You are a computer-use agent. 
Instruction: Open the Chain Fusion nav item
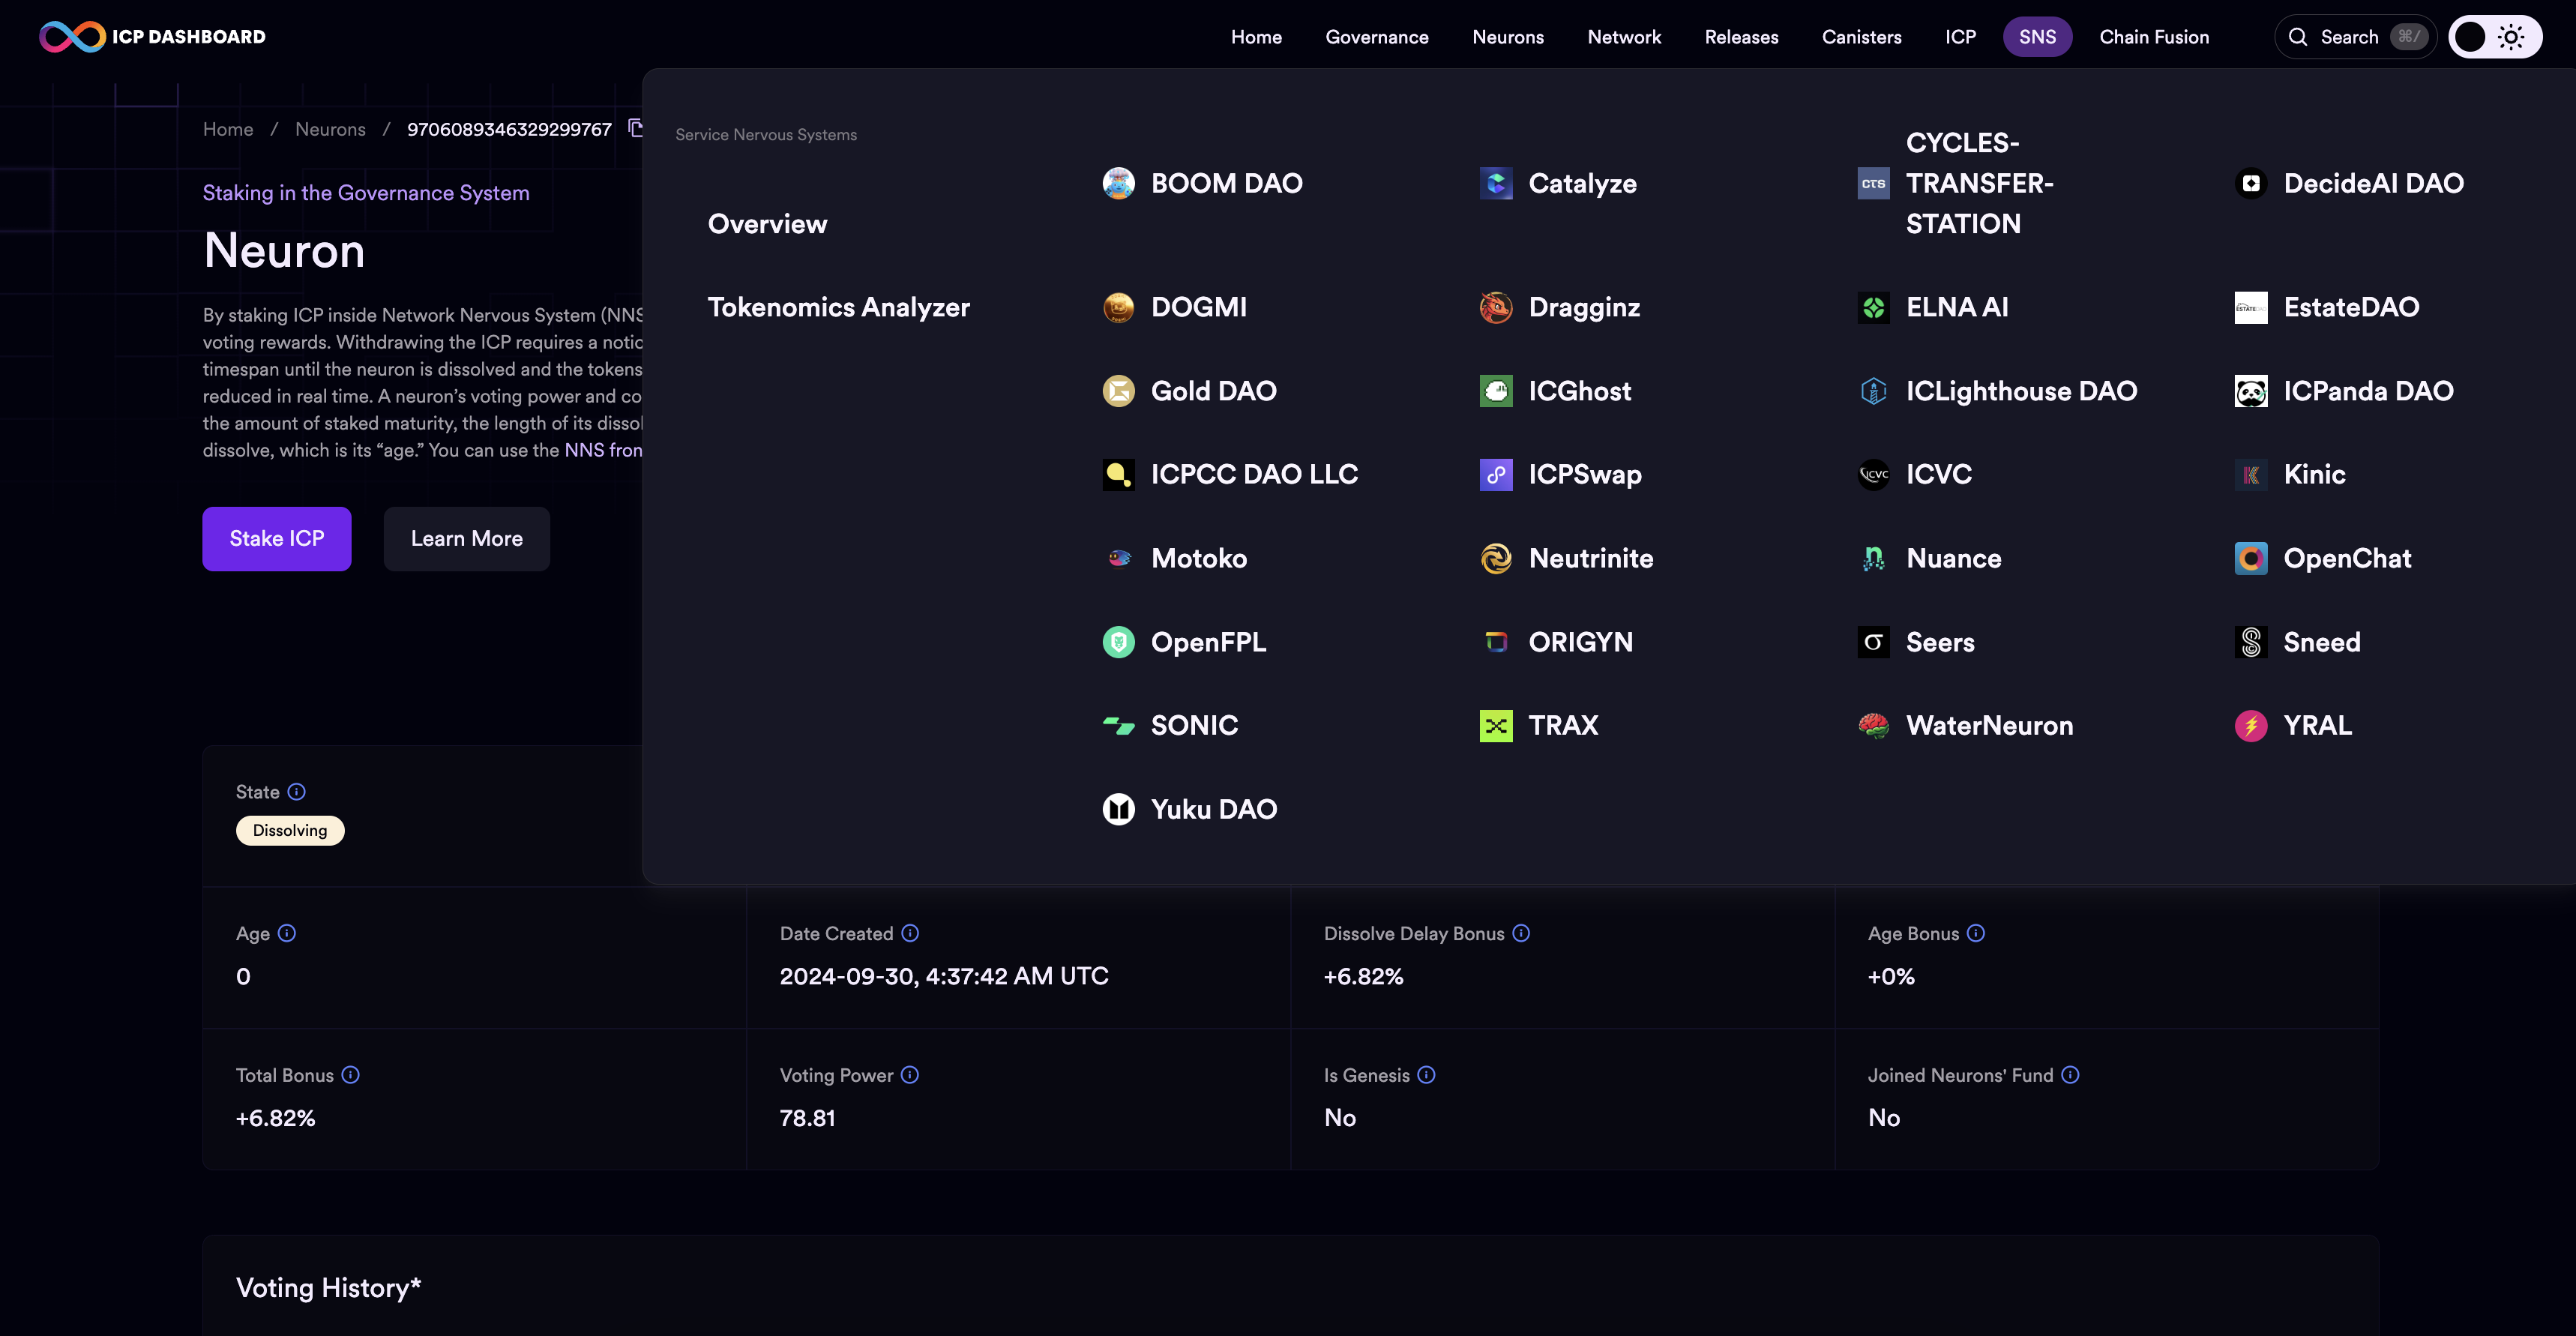(2154, 37)
